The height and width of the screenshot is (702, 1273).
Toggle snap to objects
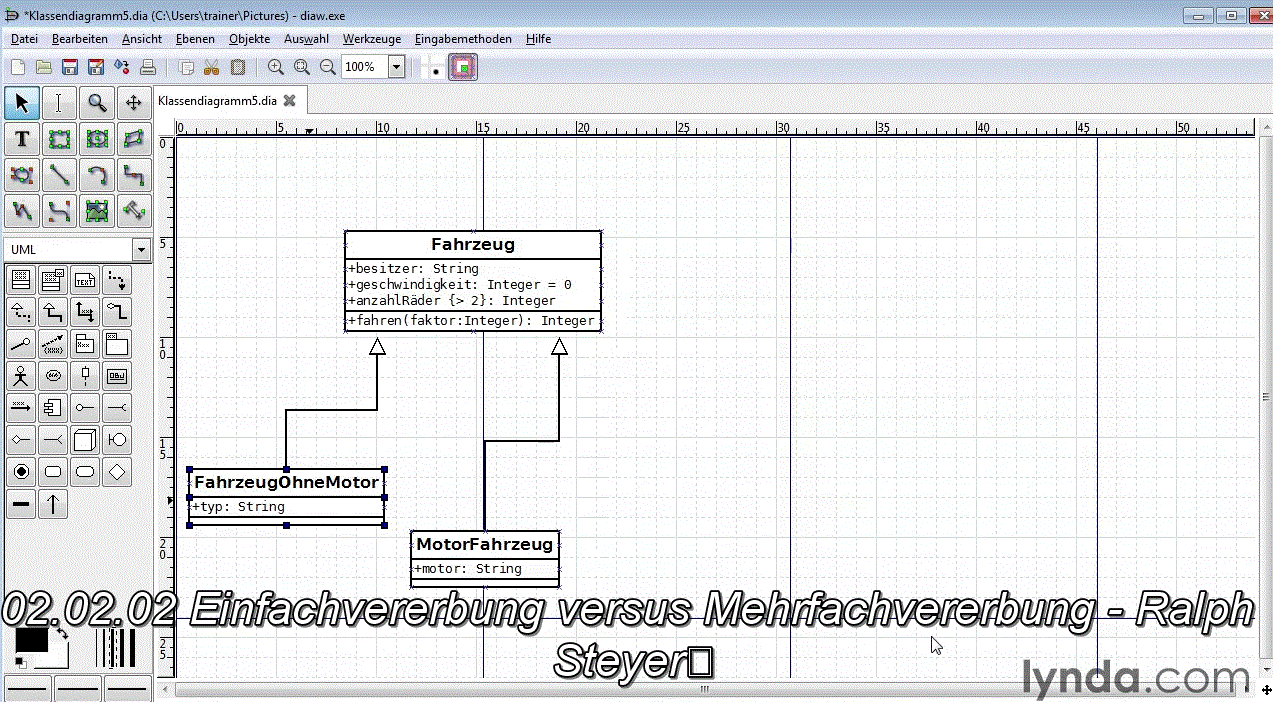click(x=462, y=67)
